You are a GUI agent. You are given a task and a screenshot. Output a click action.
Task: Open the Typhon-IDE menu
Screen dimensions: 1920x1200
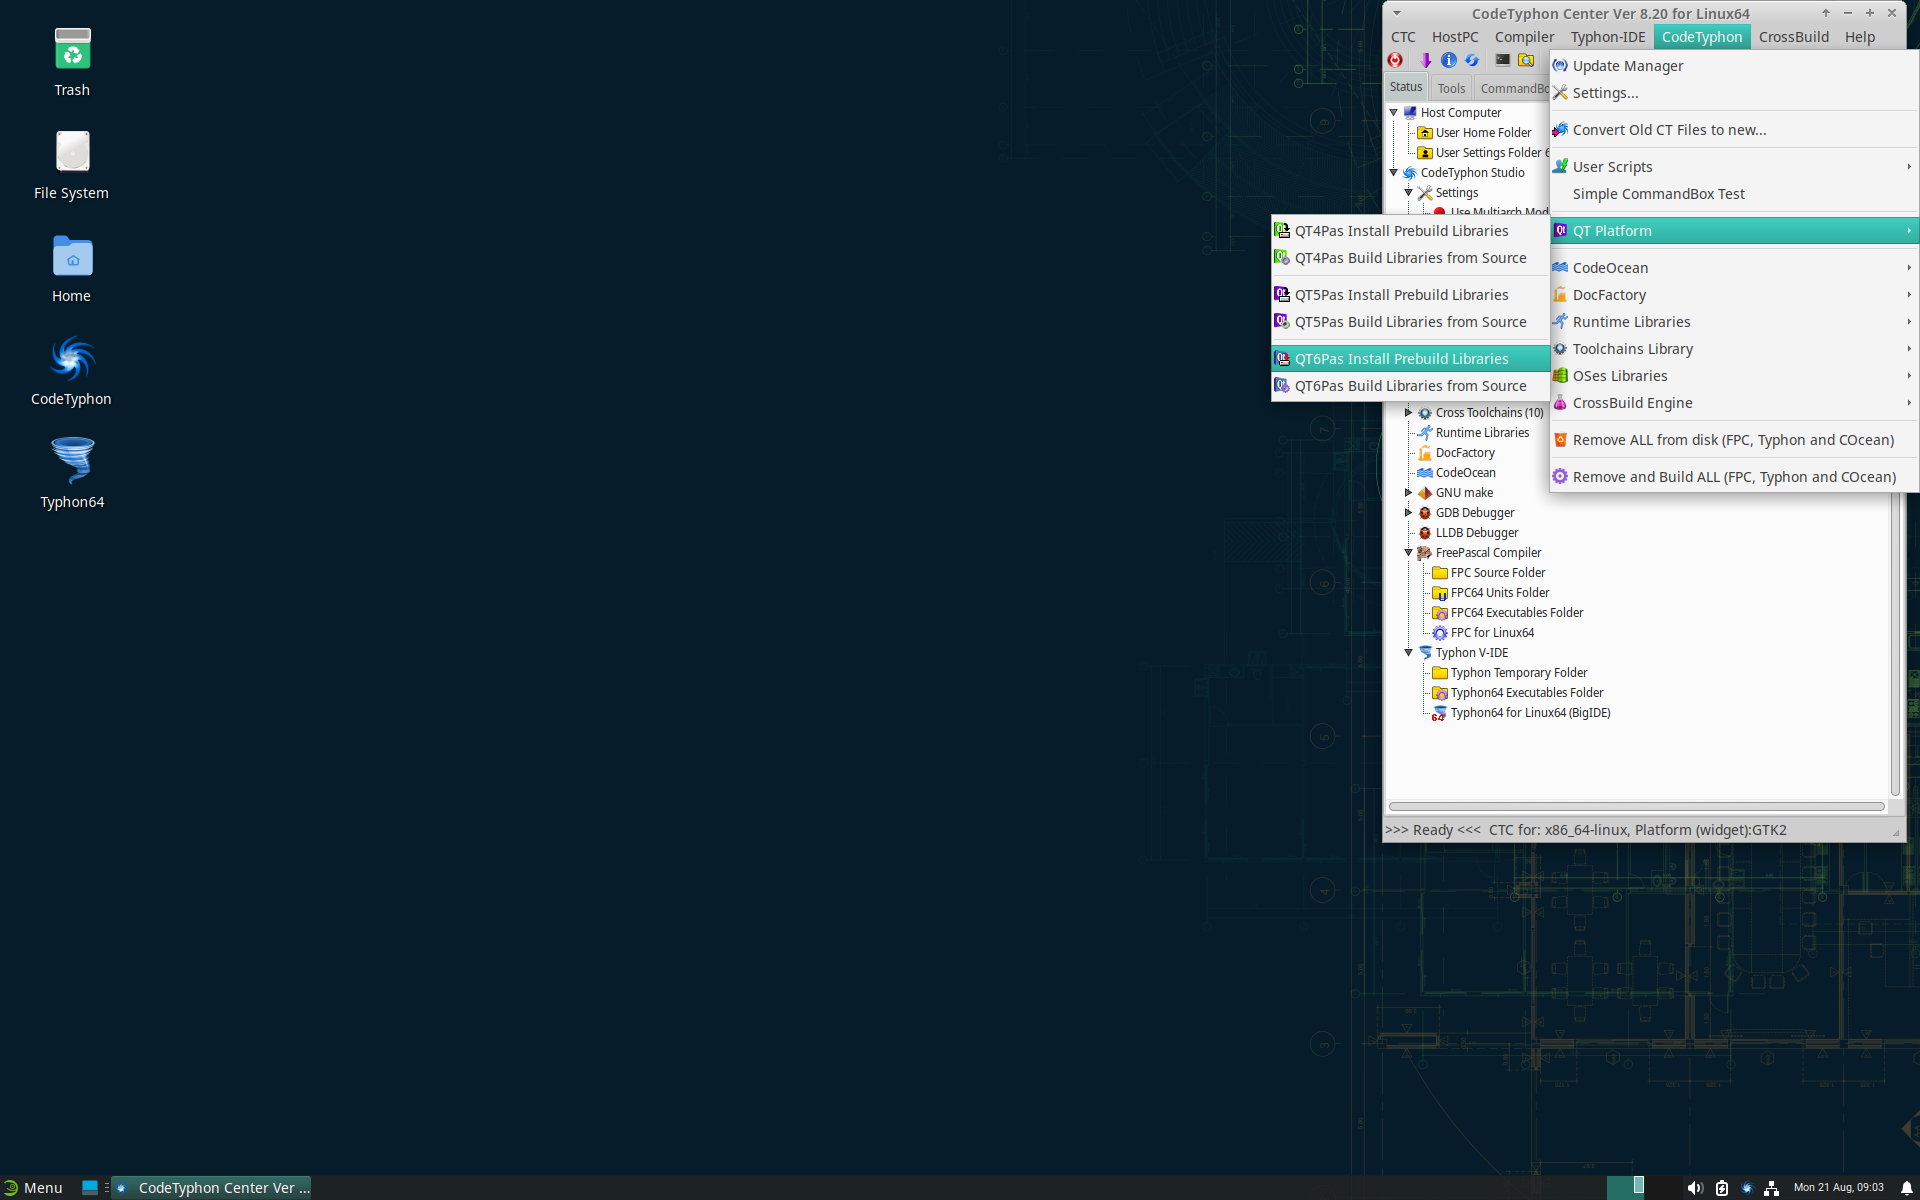click(x=1607, y=37)
